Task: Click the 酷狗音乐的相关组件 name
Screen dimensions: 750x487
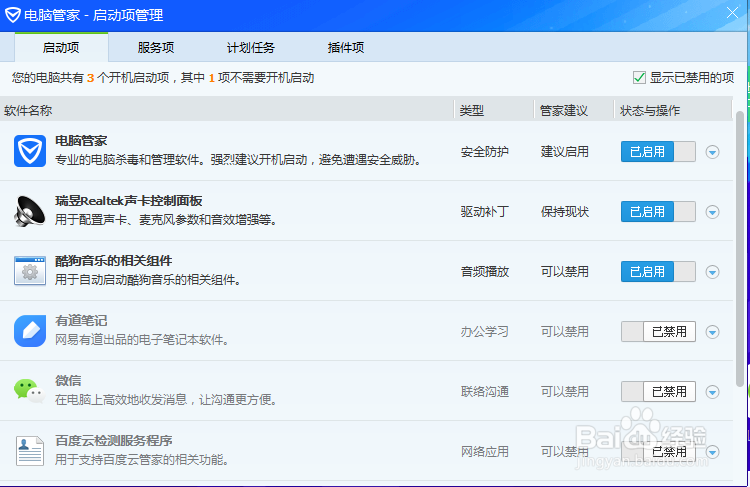Action: click(x=113, y=261)
